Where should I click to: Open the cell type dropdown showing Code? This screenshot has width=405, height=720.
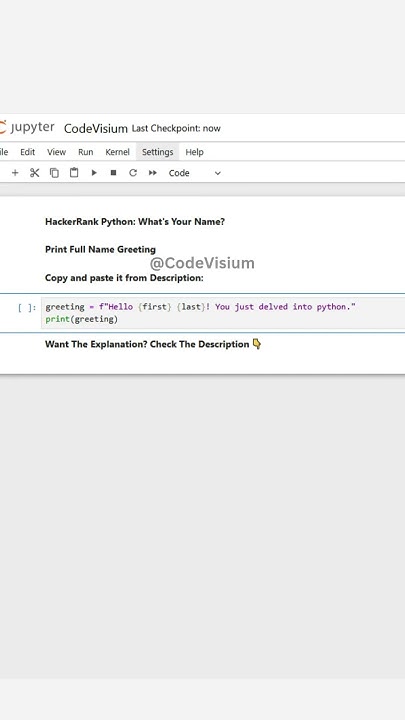(x=195, y=173)
